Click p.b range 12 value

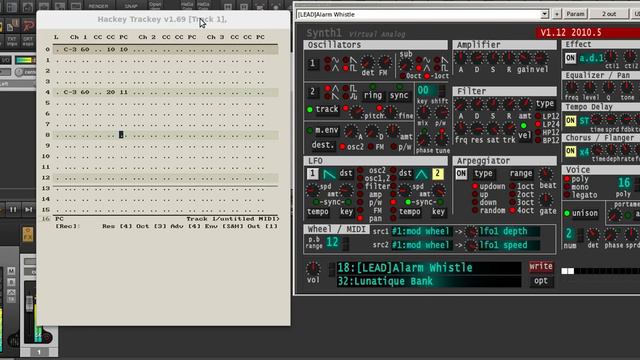pos(332,242)
